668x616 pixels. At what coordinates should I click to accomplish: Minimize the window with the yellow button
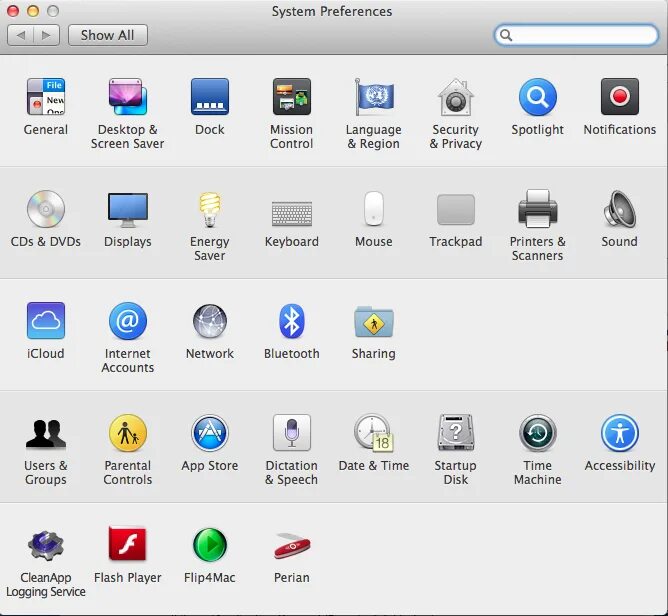pyautogui.click(x=33, y=11)
